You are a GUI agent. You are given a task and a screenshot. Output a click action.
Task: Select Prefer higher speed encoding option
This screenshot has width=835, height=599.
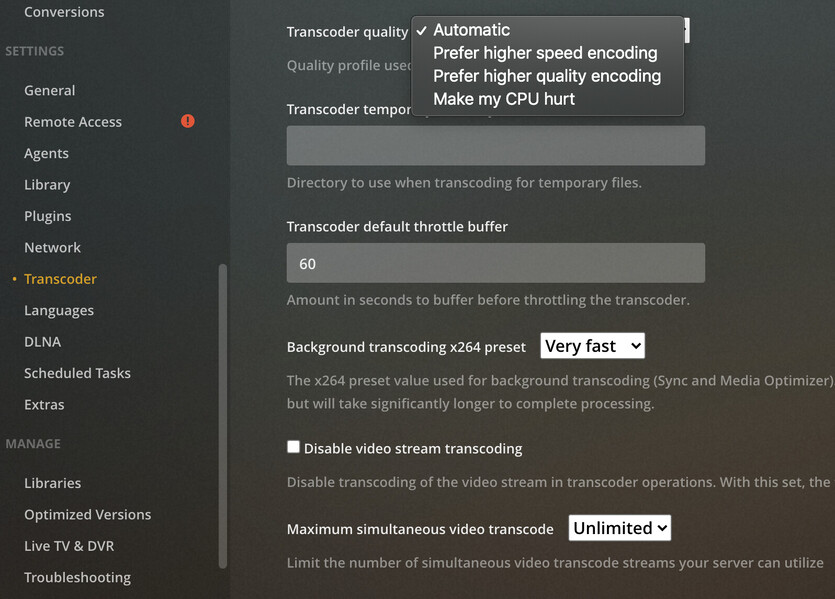coord(547,53)
